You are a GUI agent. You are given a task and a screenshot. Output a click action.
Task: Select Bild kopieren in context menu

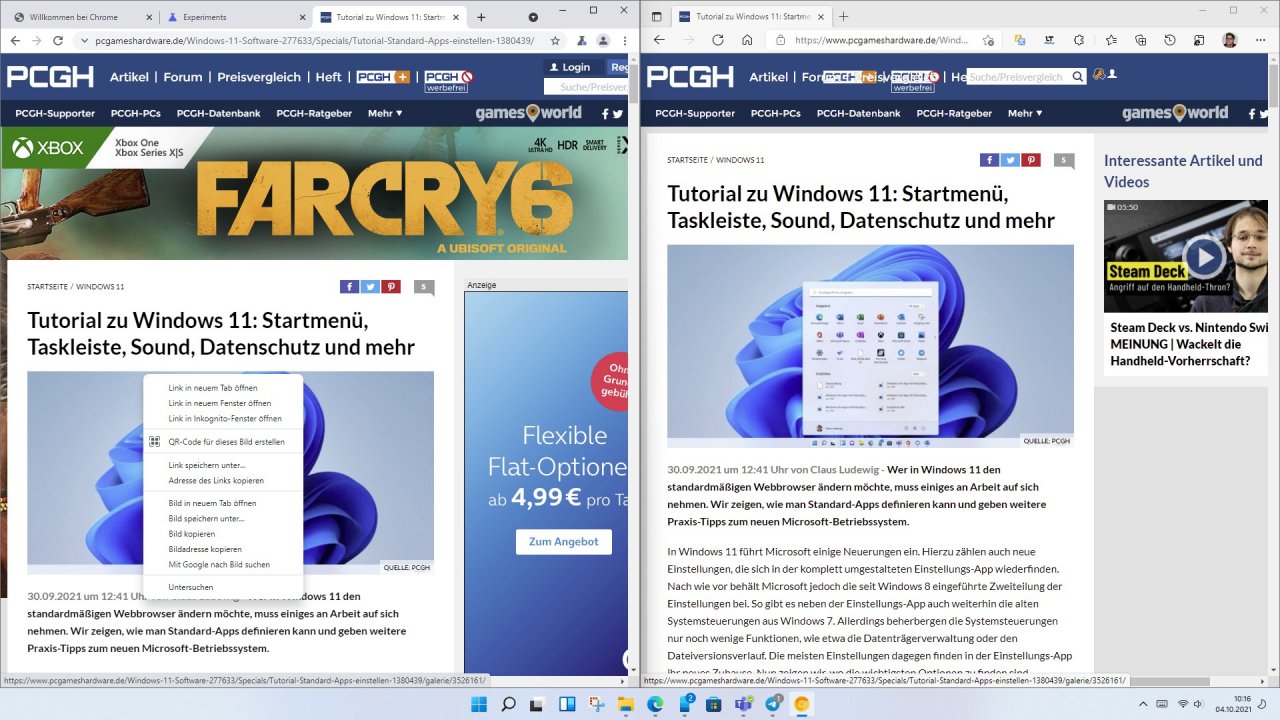click(x=223, y=534)
